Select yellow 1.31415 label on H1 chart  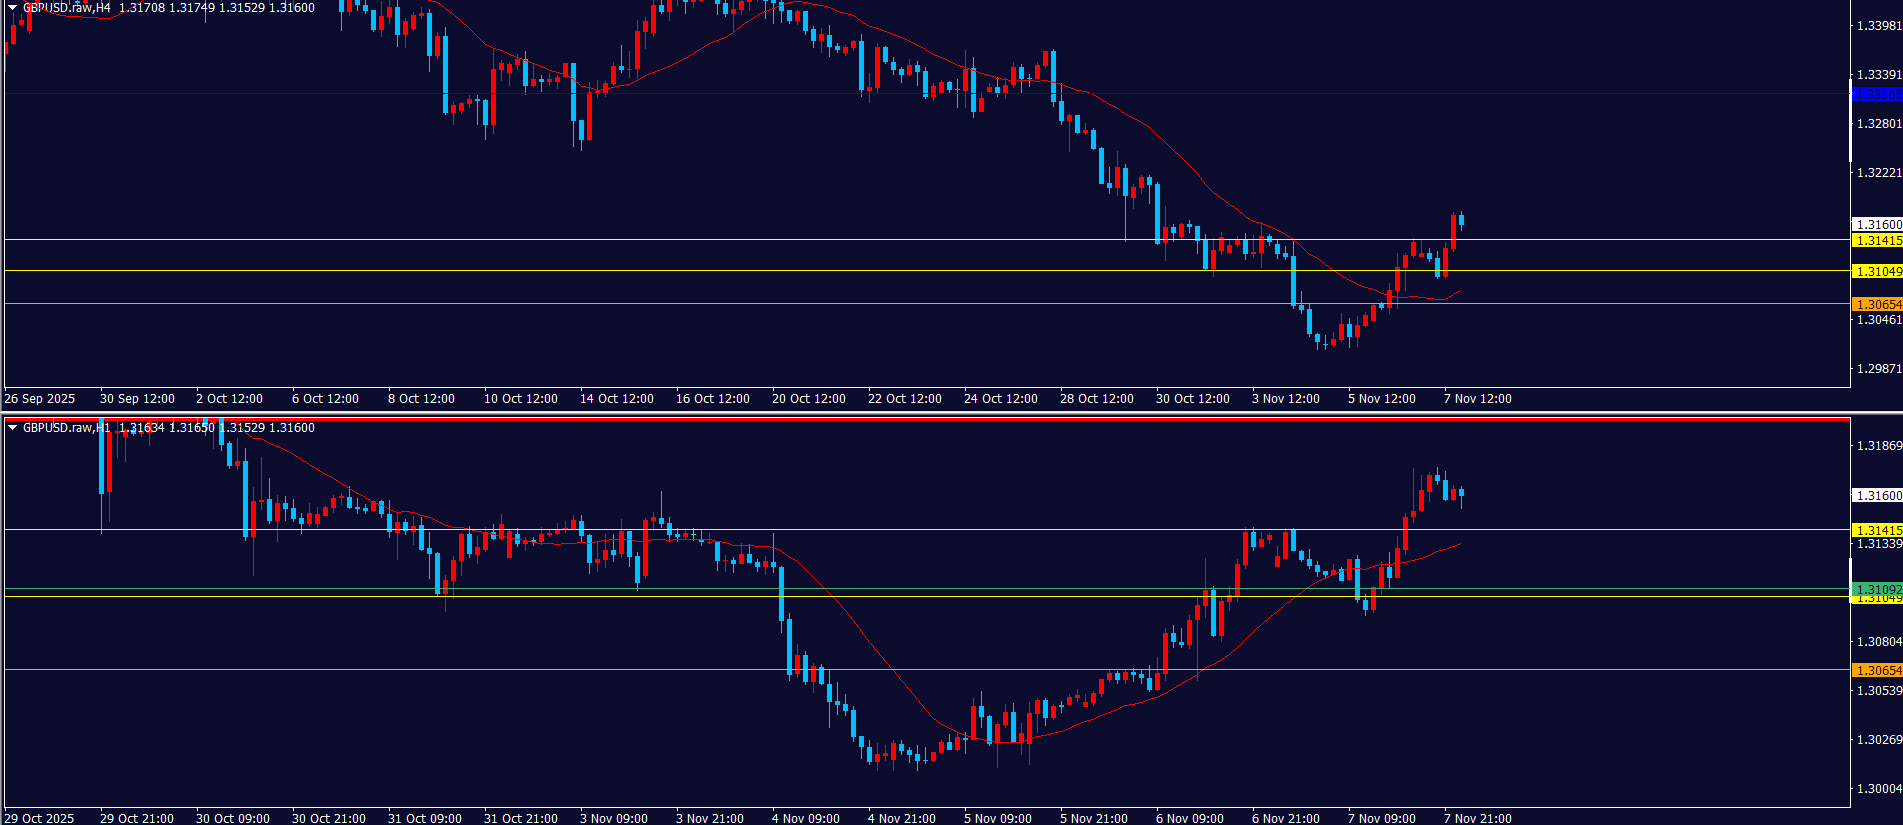coord(1877,531)
